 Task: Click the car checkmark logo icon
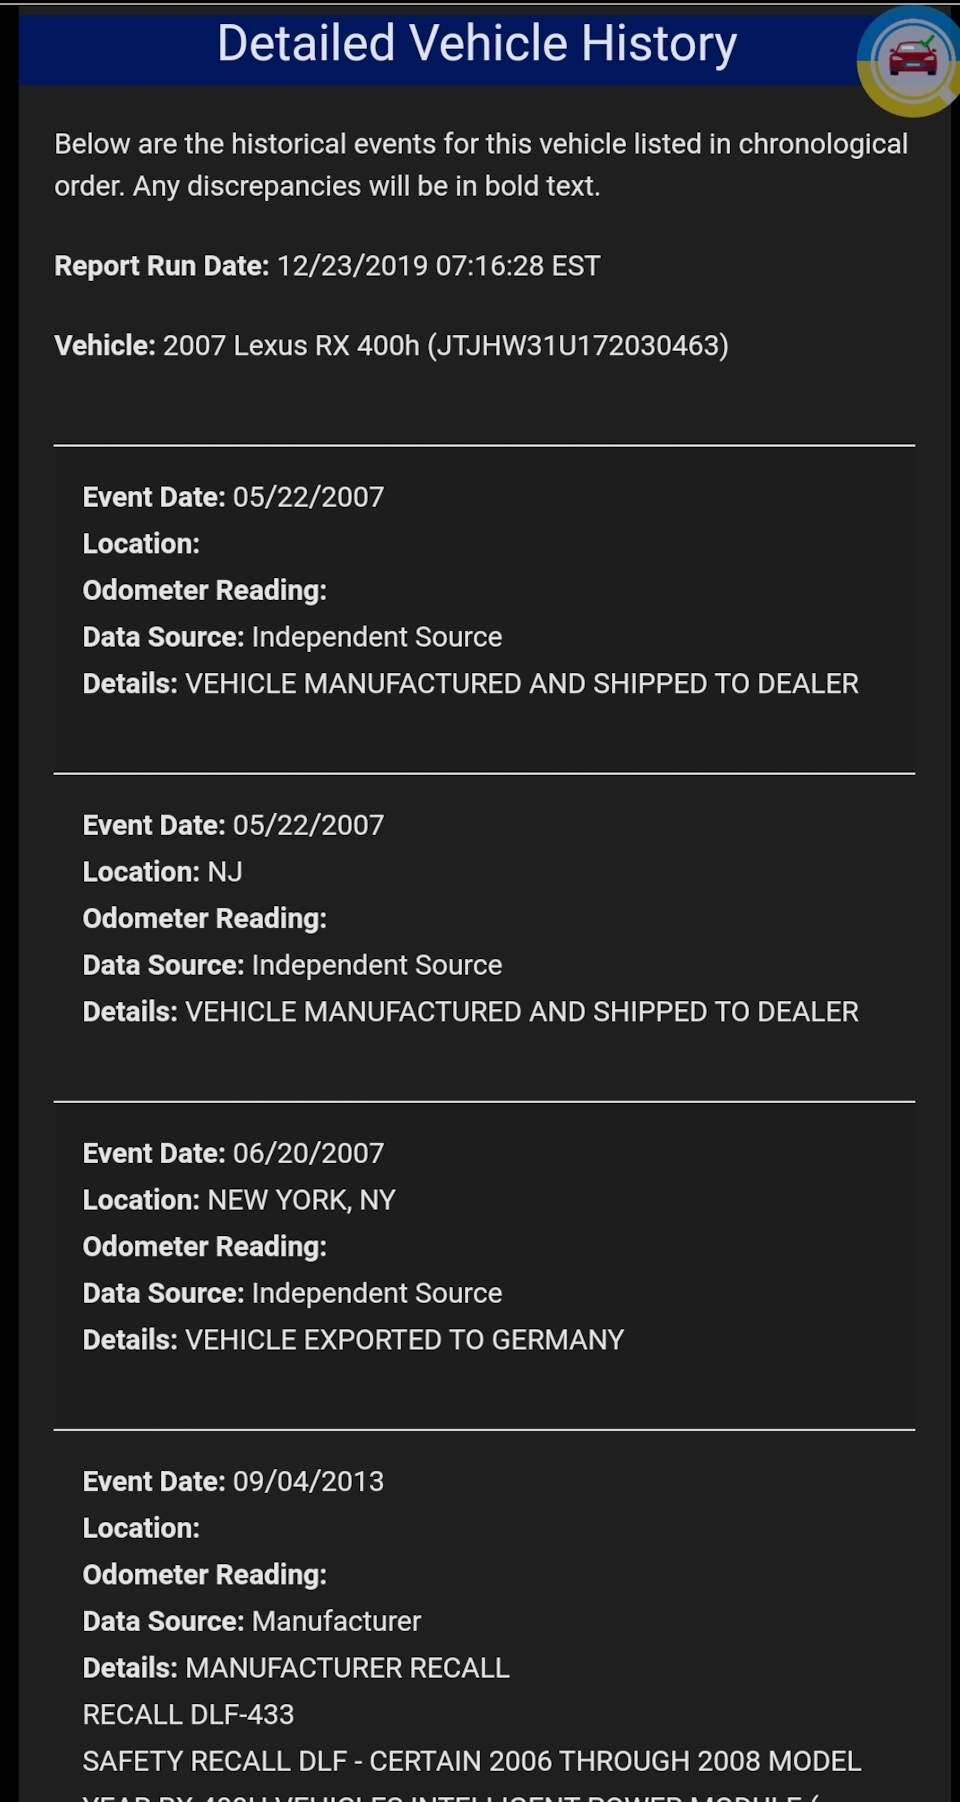[911, 59]
